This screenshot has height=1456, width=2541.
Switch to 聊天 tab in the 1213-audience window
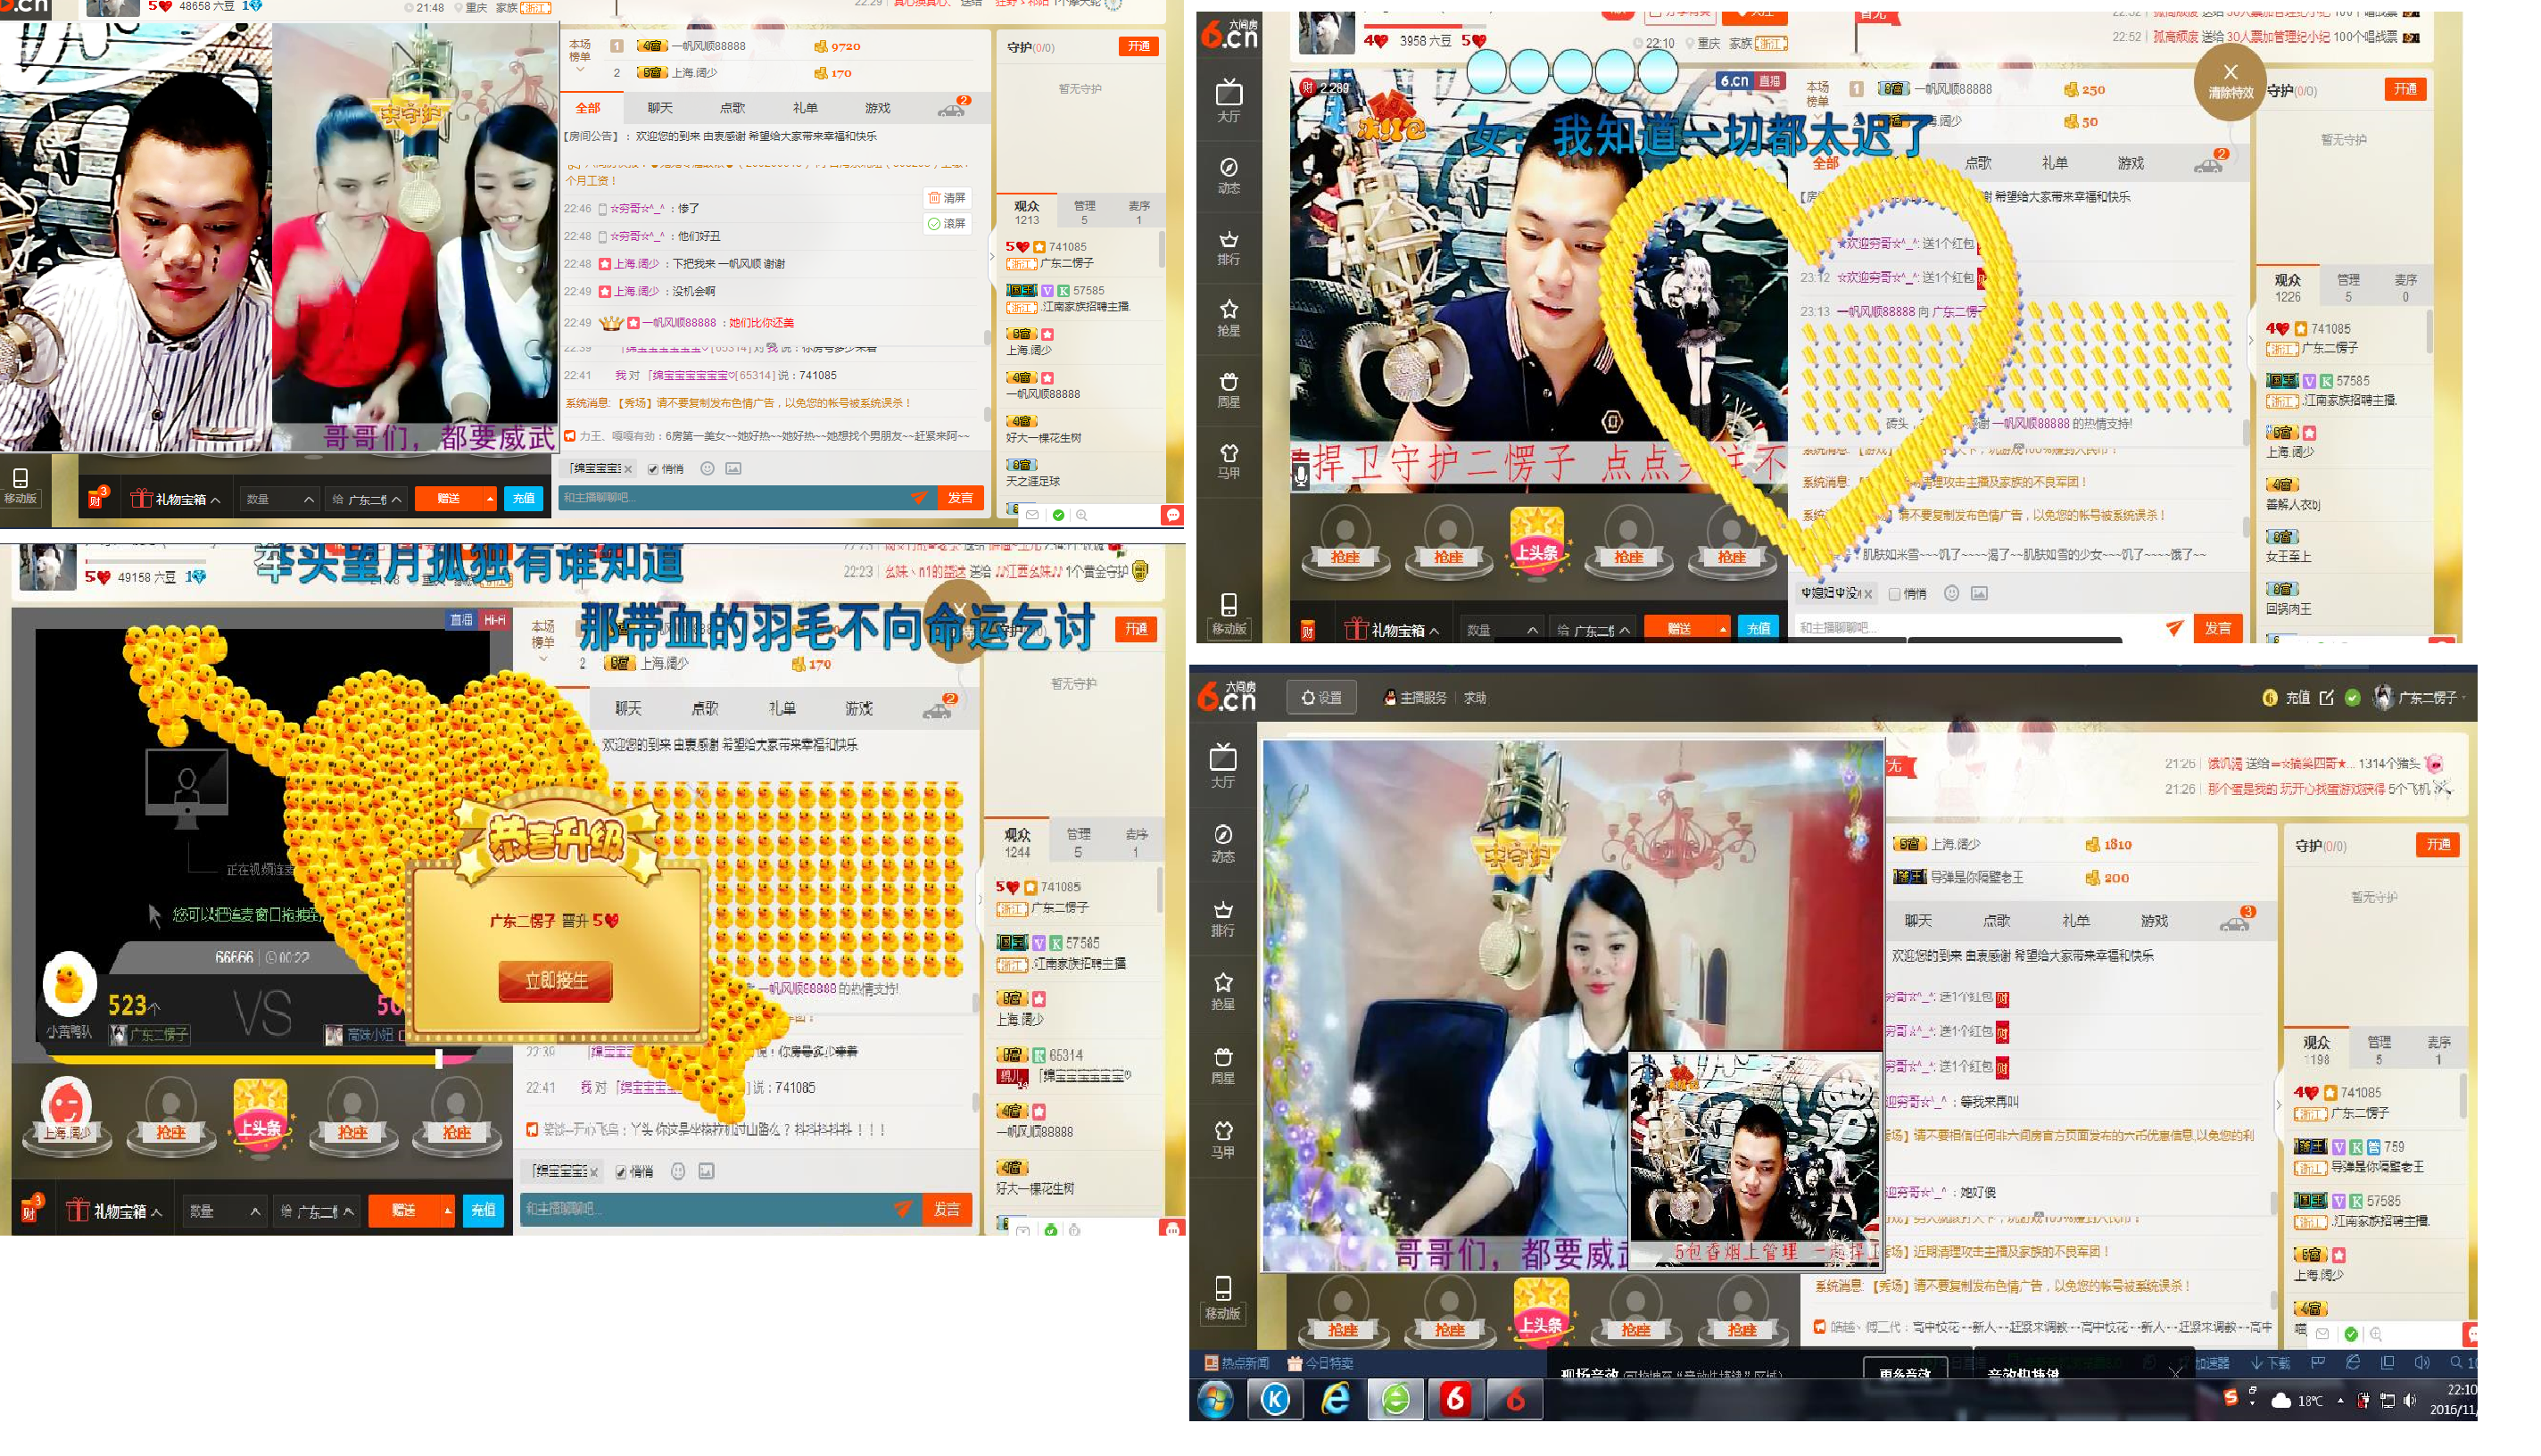click(x=659, y=108)
